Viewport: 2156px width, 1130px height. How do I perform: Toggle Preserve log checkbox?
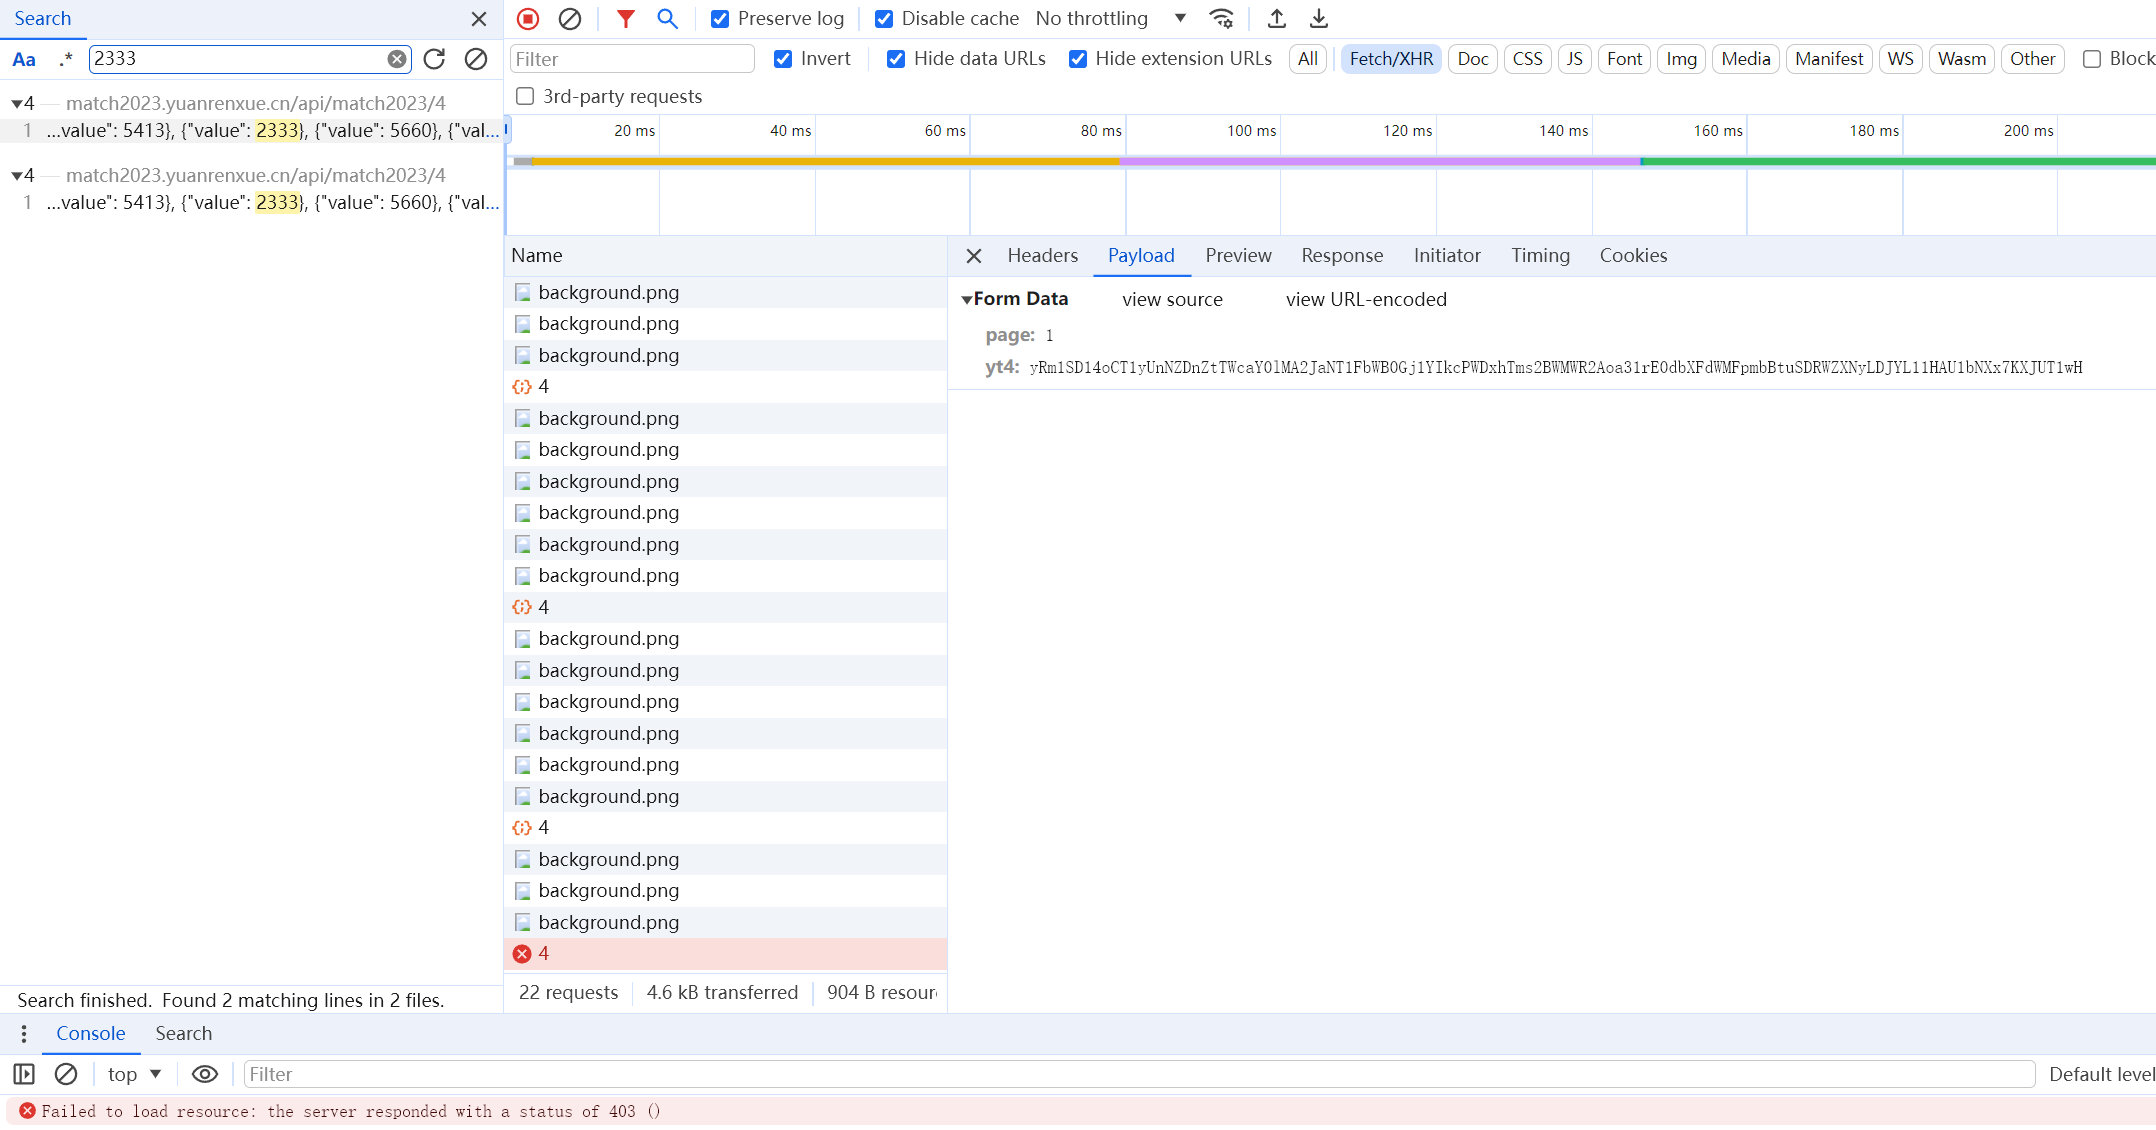720,19
